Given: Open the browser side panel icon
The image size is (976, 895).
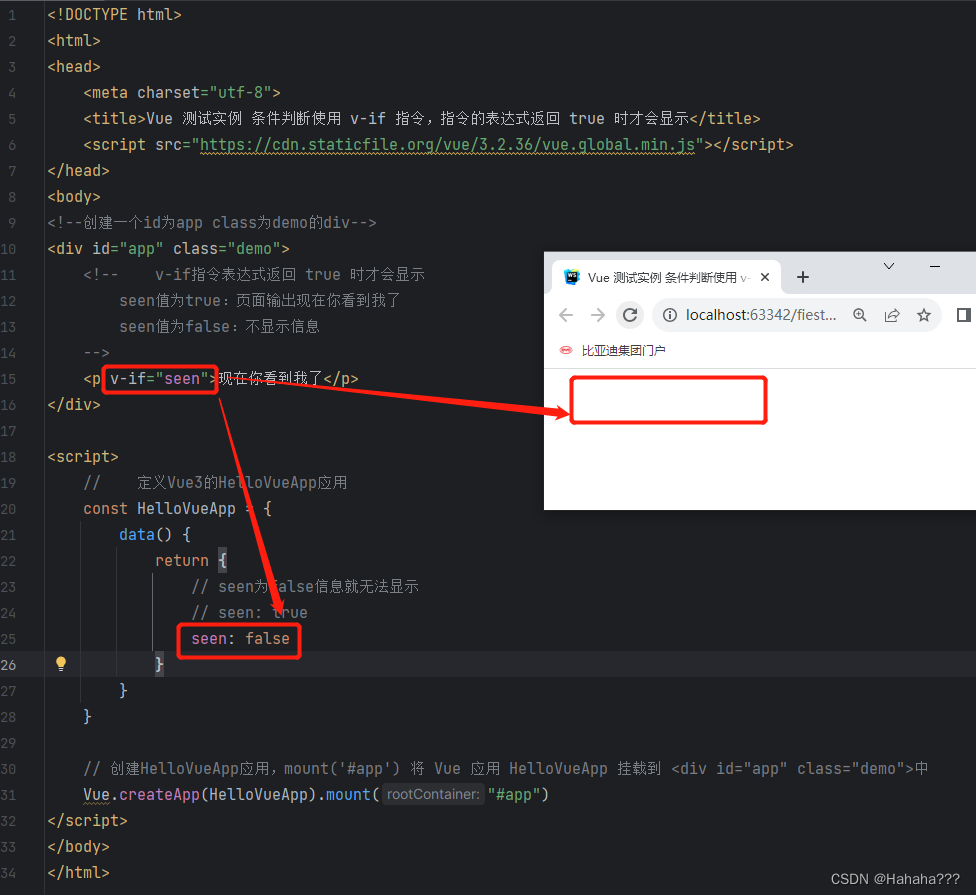Looking at the screenshot, I should pos(964,315).
